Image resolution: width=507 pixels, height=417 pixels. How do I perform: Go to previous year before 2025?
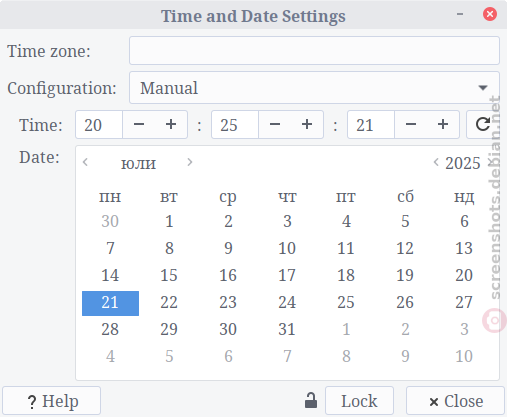(x=436, y=162)
